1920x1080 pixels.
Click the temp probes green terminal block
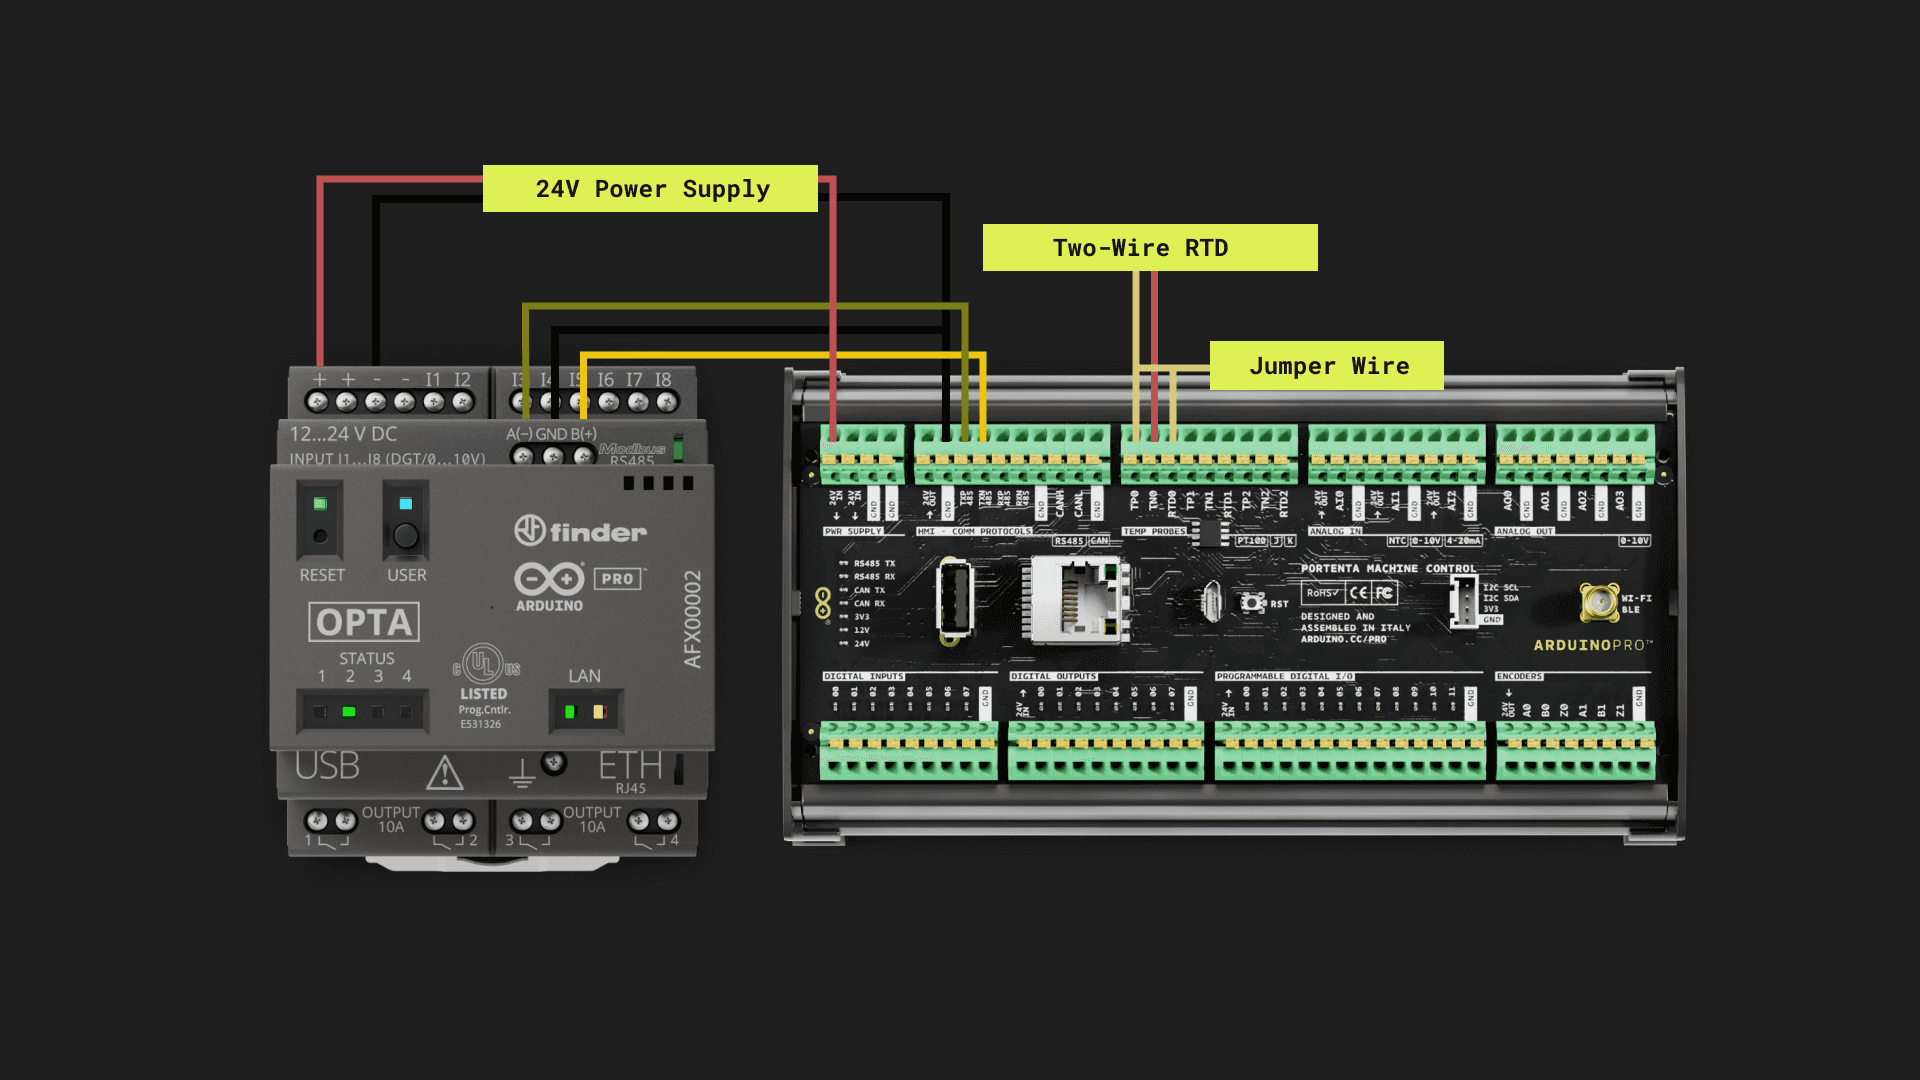coord(1209,455)
